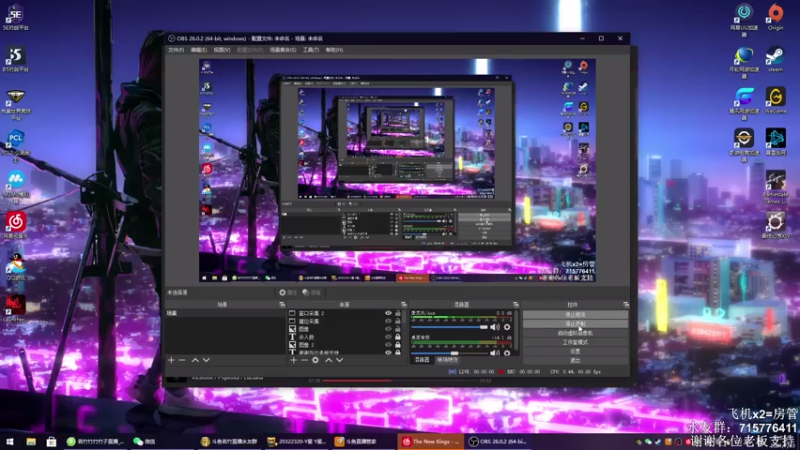Toggle visibility of 杀人数 text source

(x=388, y=337)
